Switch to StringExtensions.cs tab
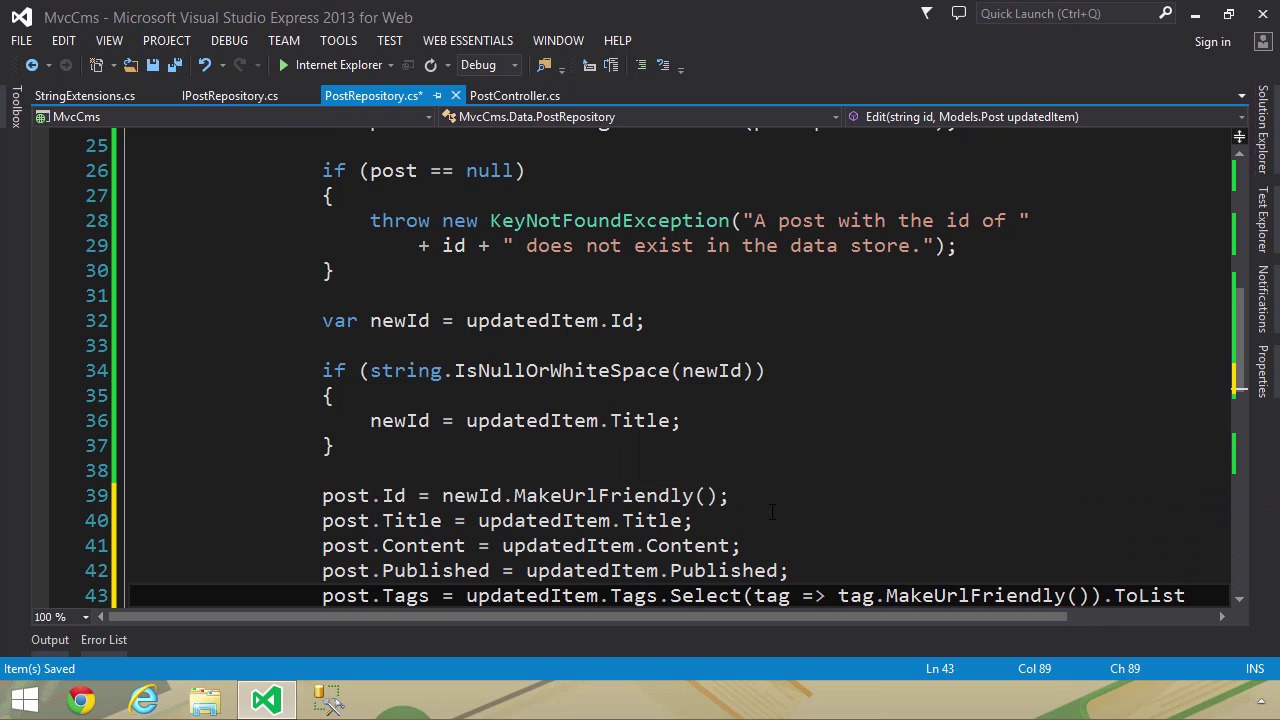This screenshot has height=720, width=1280. (85, 96)
